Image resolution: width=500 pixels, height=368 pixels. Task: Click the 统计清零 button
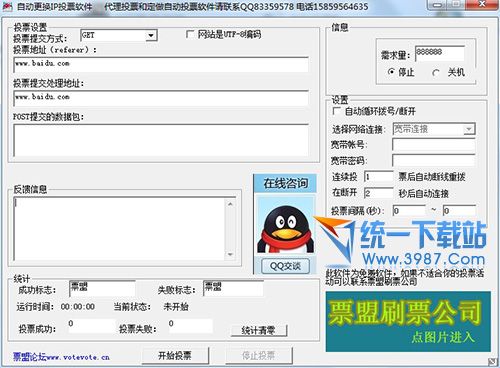click(x=259, y=330)
